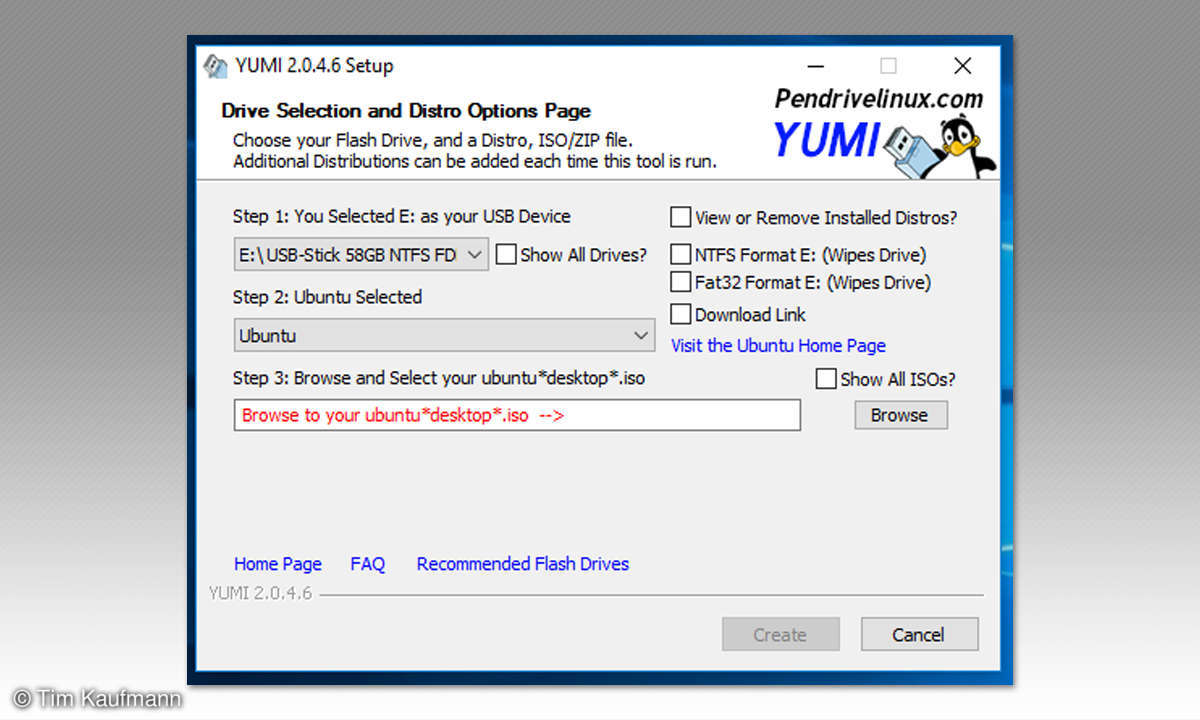Click Browse to pick the ISO file

point(900,415)
